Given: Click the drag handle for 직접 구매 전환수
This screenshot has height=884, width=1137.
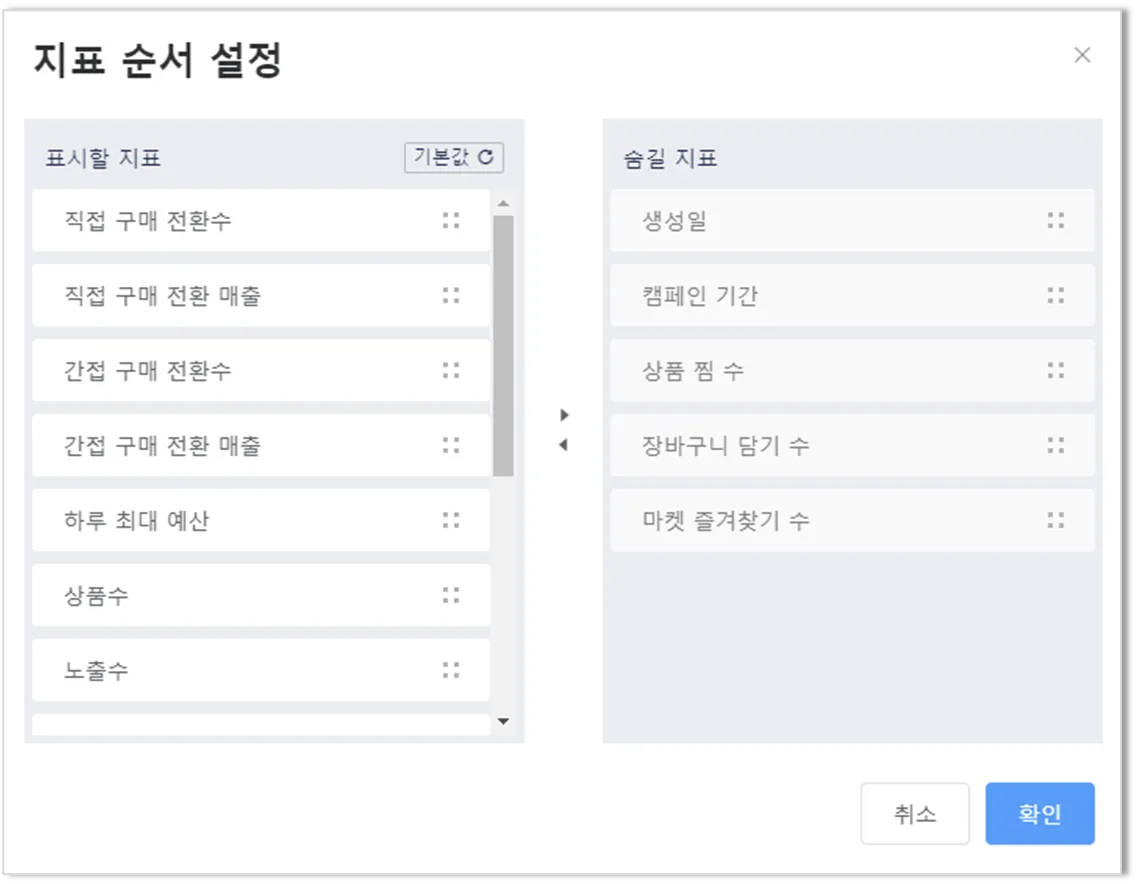Looking at the screenshot, I should [x=451, y=220].
